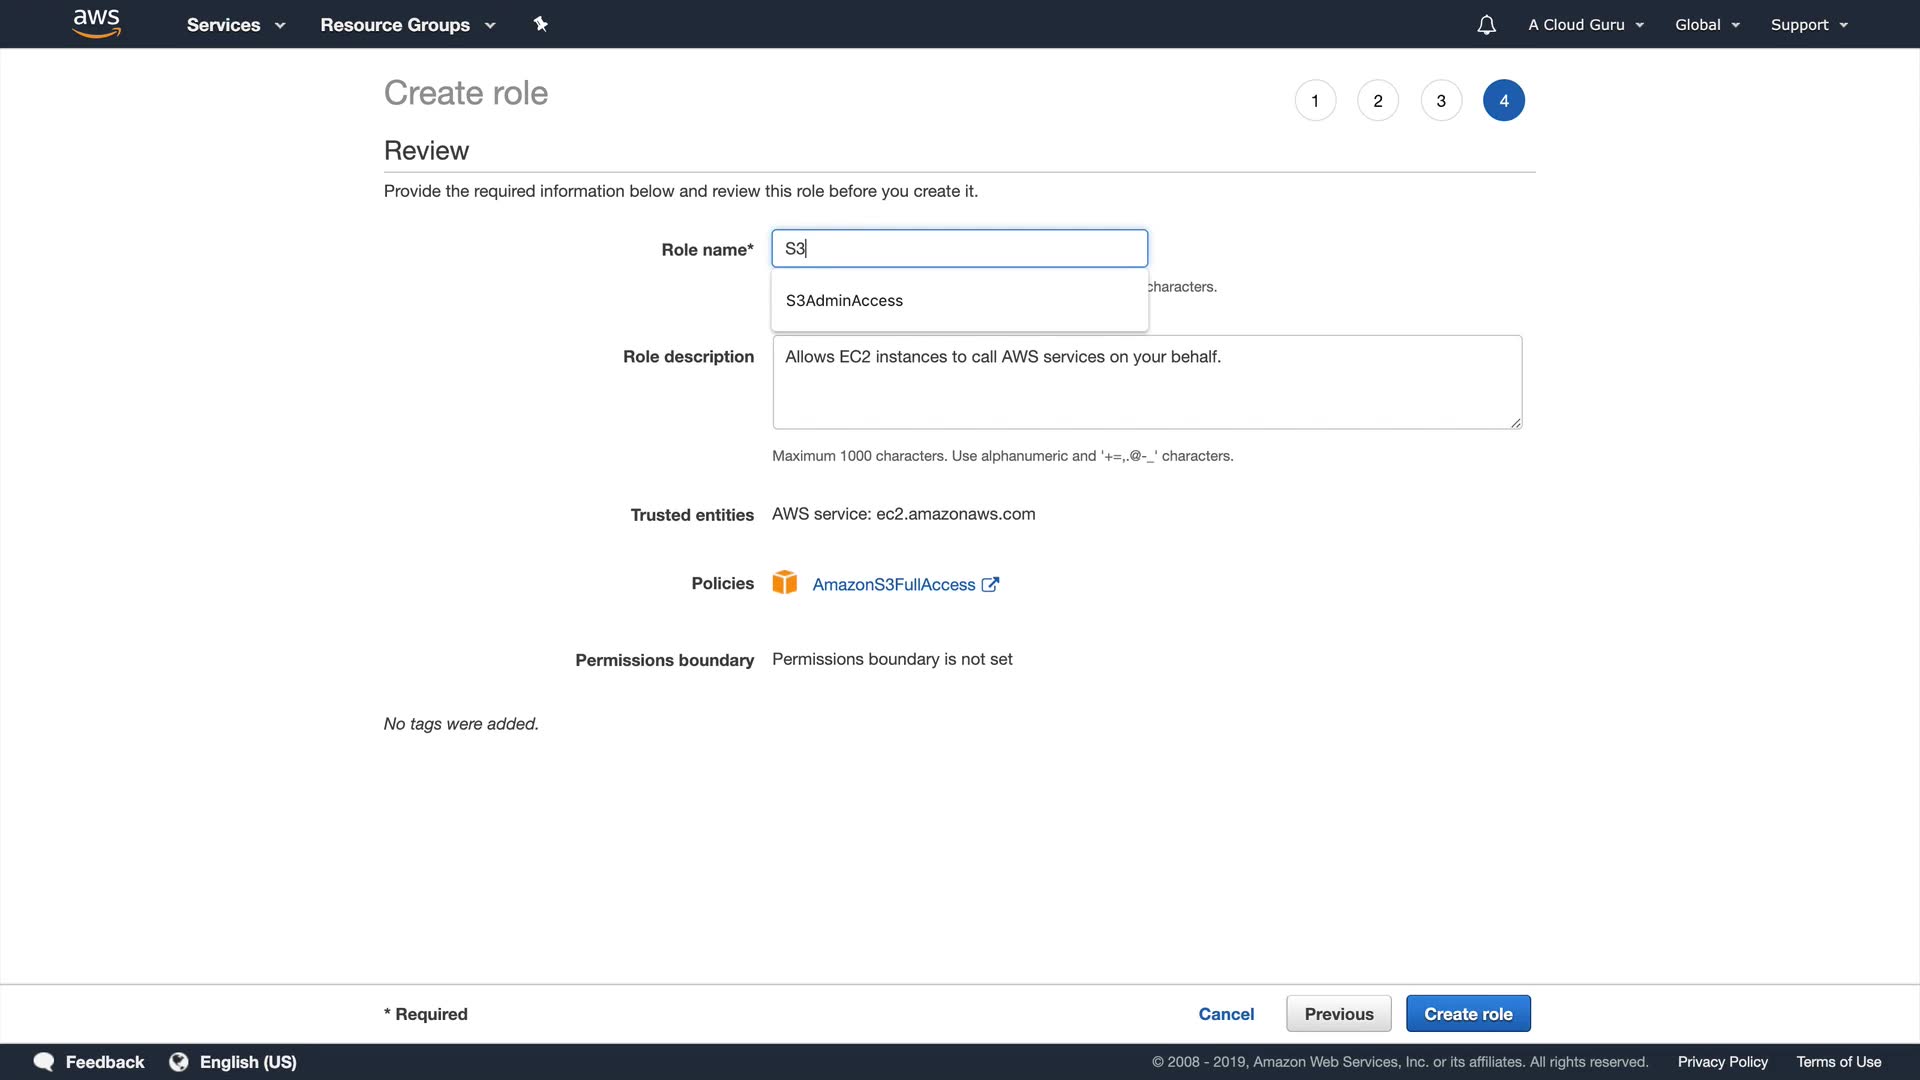
Task: Open the notifications bell icon
Action: point(1486,25)
